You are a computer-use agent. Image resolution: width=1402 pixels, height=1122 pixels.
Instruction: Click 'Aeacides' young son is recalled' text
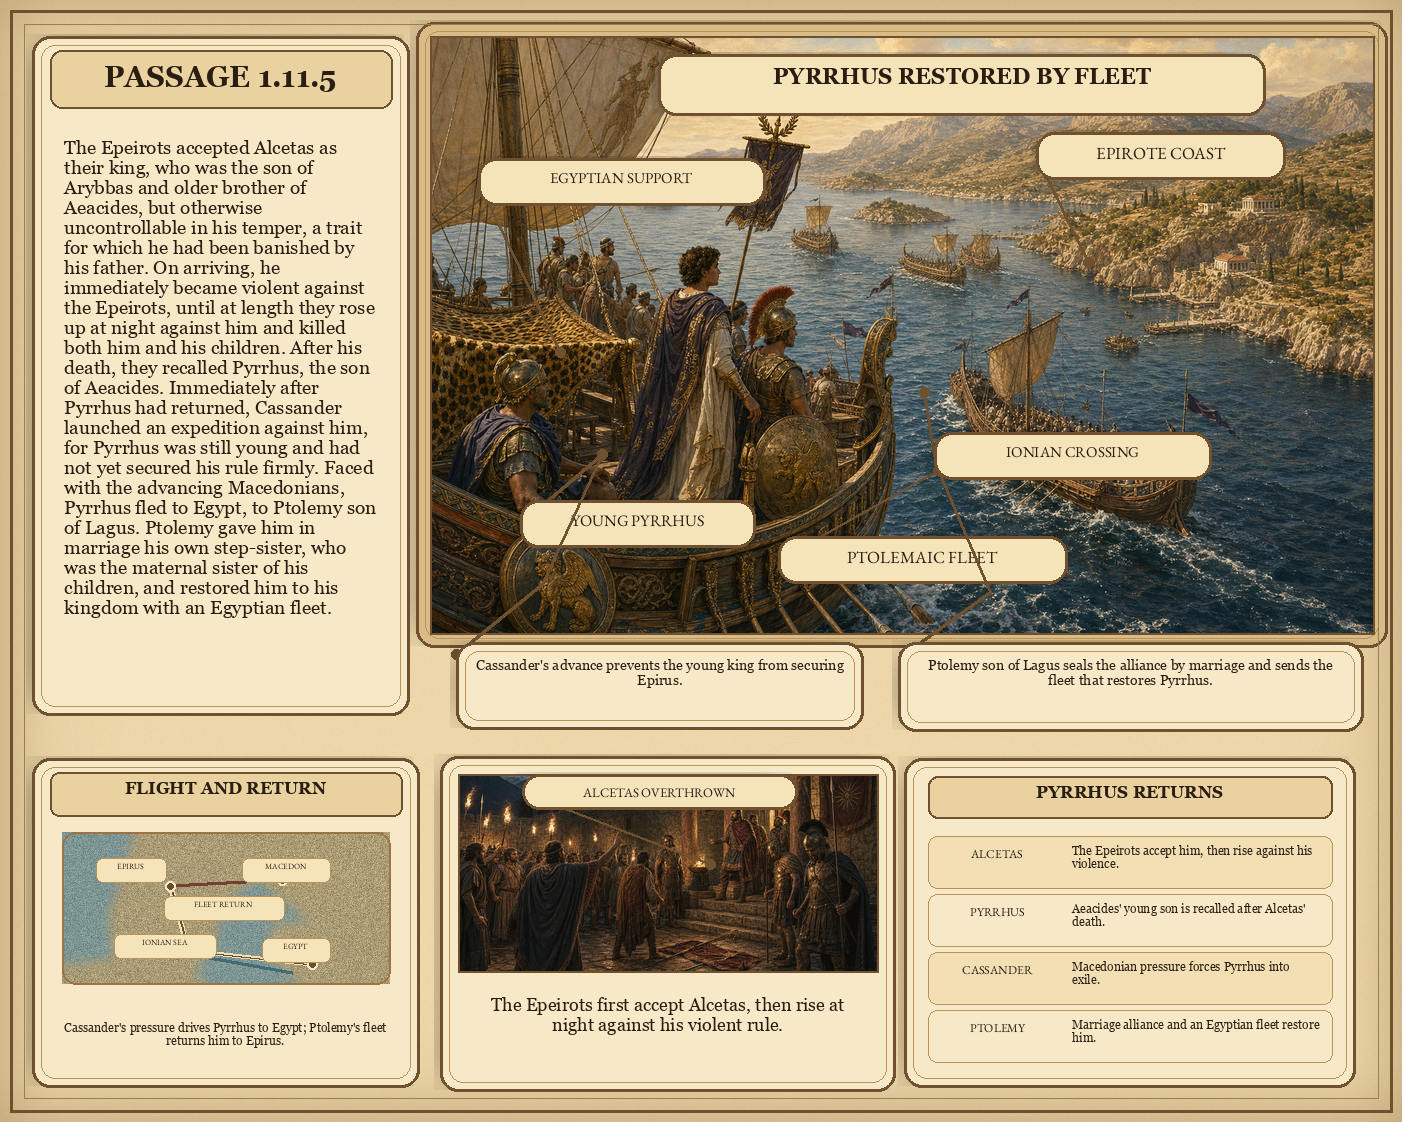(1188, 915)
